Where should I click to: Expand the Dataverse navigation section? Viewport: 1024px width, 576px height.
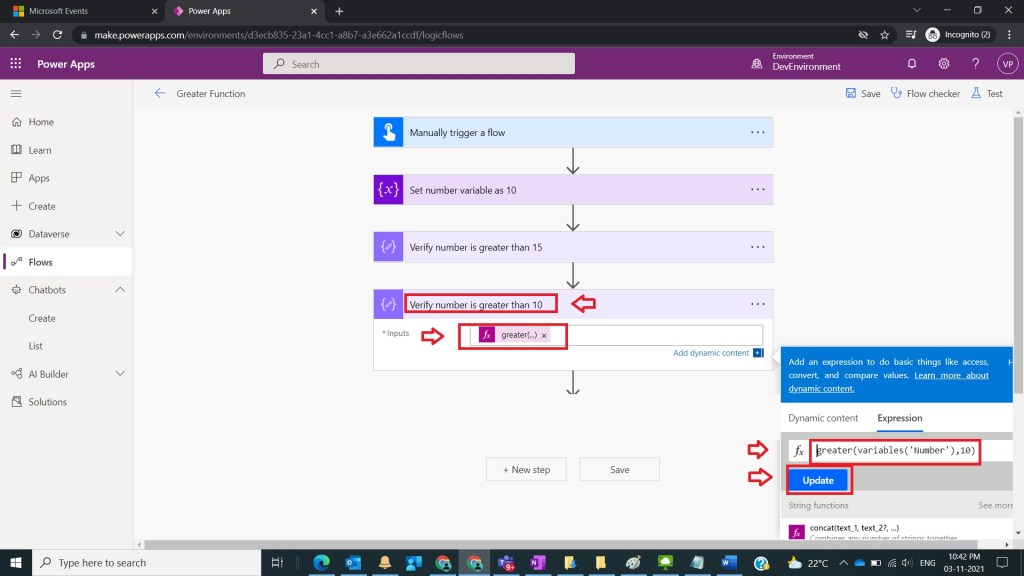pyautogui.click(x=120, y=234)
